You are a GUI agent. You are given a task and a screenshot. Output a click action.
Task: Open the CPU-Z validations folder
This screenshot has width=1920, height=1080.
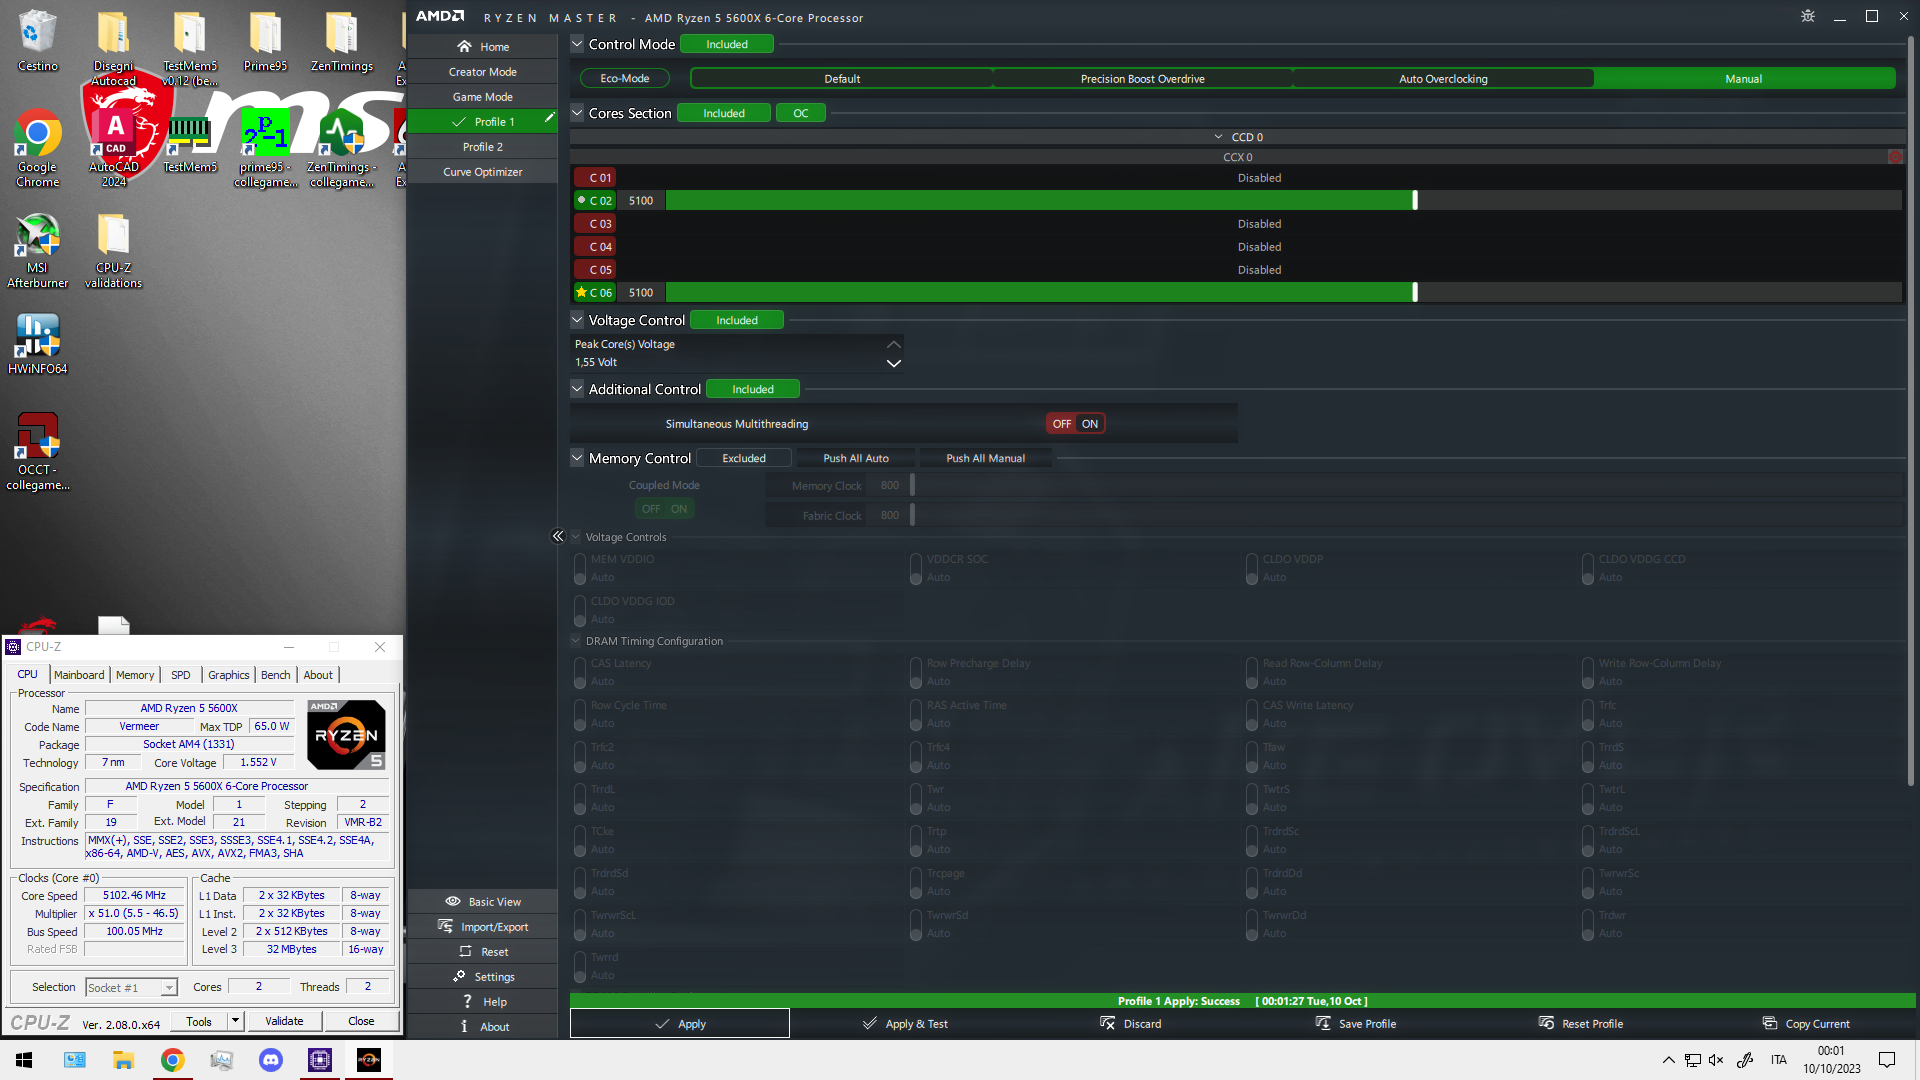(114, 250)
